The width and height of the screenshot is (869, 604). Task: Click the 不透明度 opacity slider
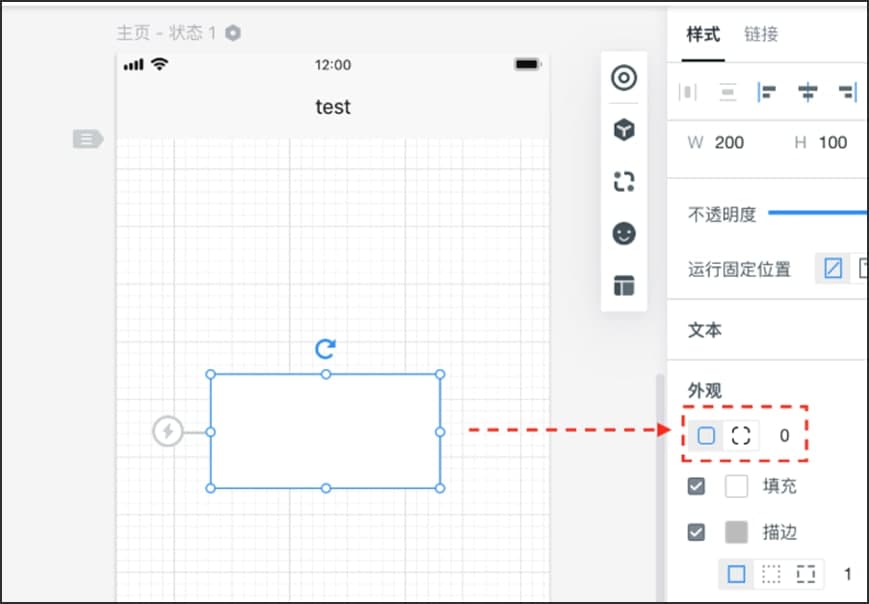click(x=818, y=212)
